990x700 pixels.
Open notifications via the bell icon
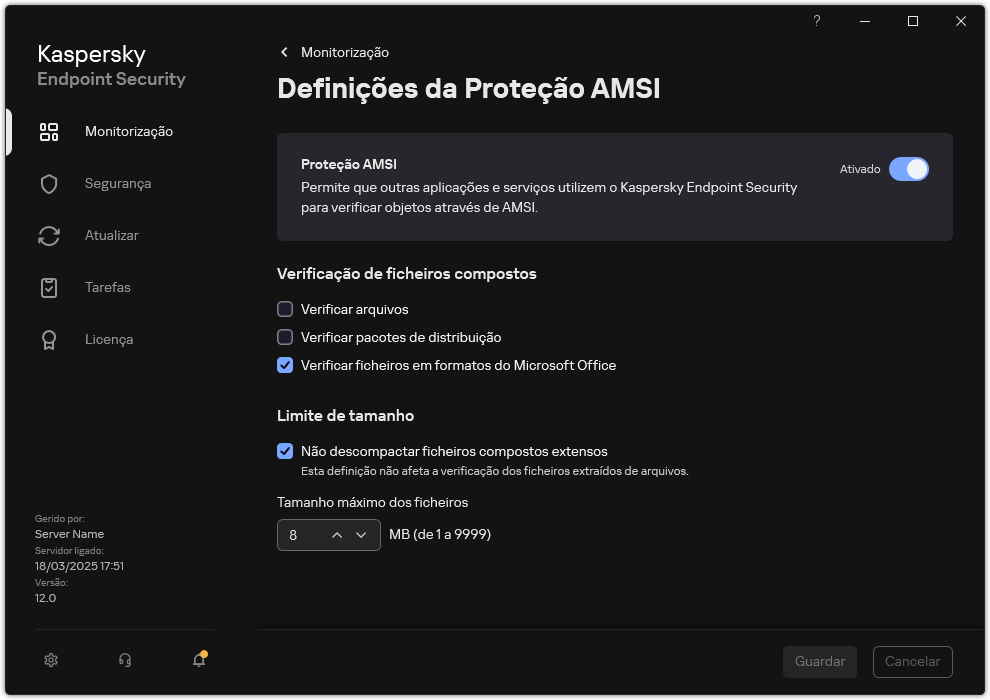198,660
